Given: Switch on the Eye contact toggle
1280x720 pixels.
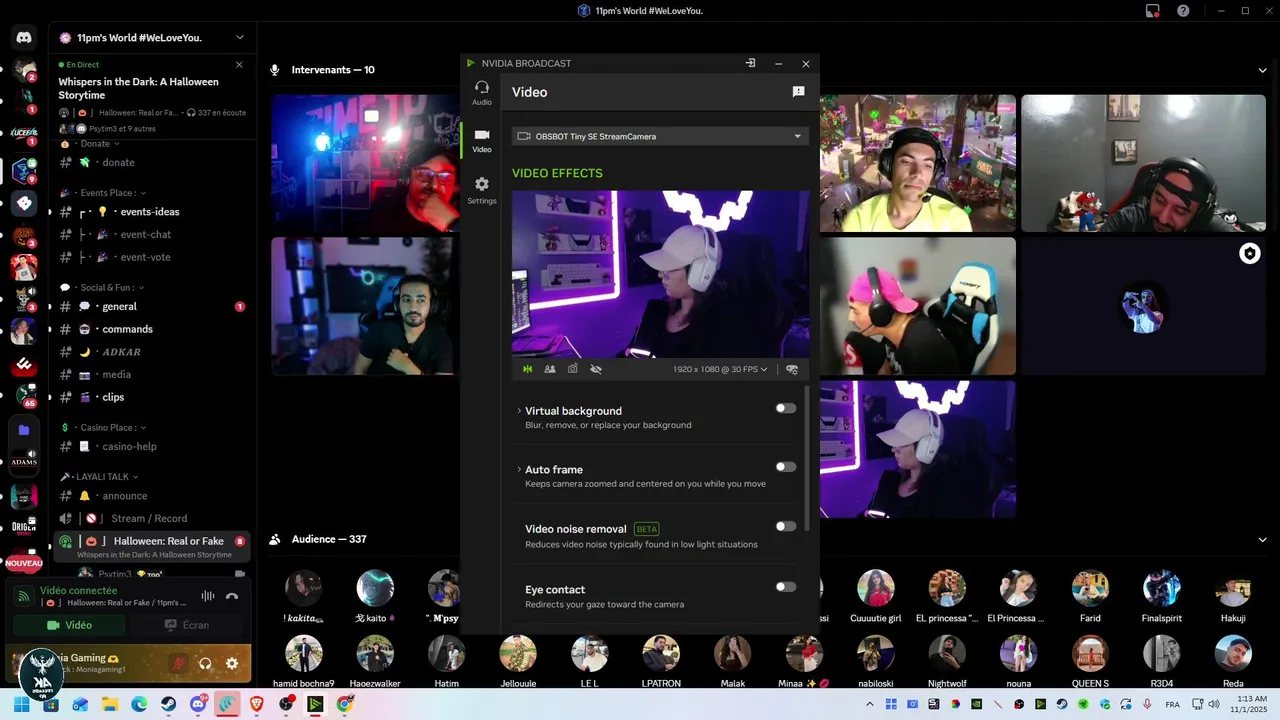Looking at the screenshot, I should point(786,587).
